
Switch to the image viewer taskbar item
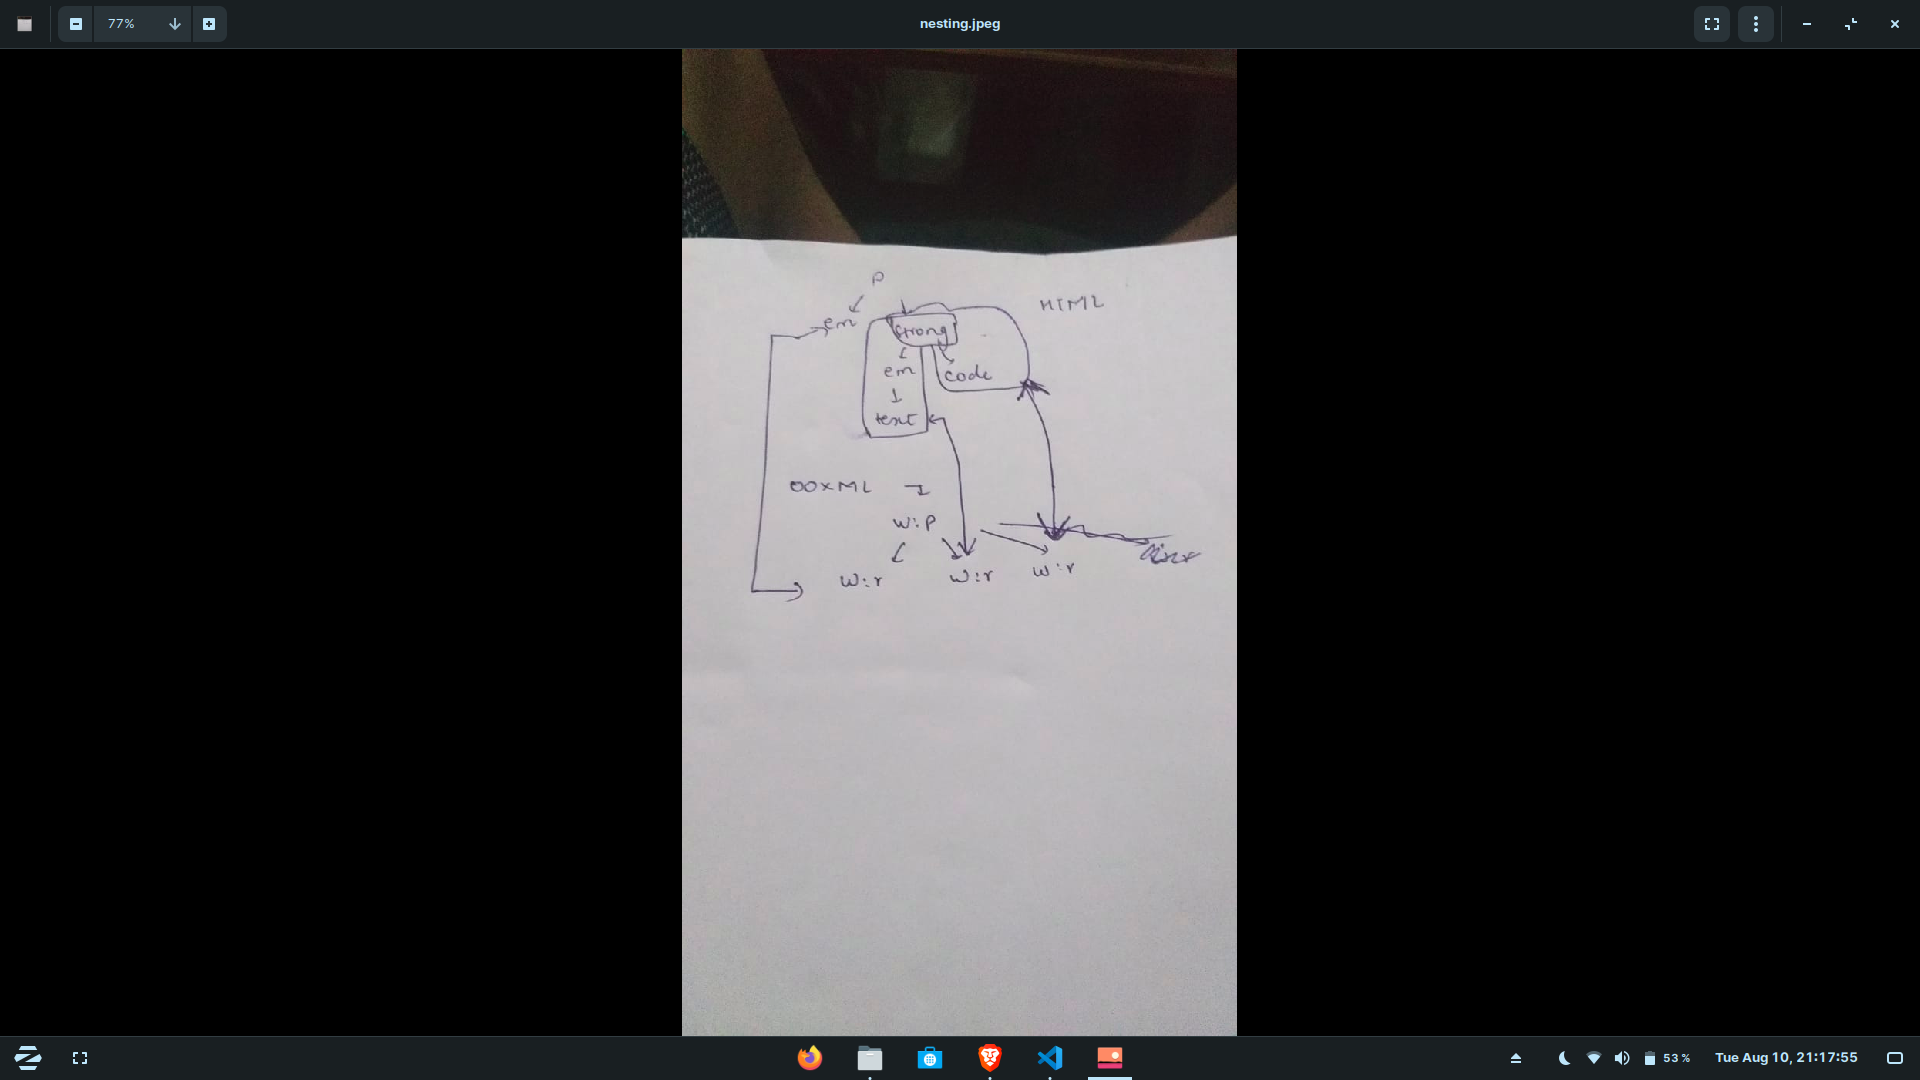[x=1110, y=1057]
